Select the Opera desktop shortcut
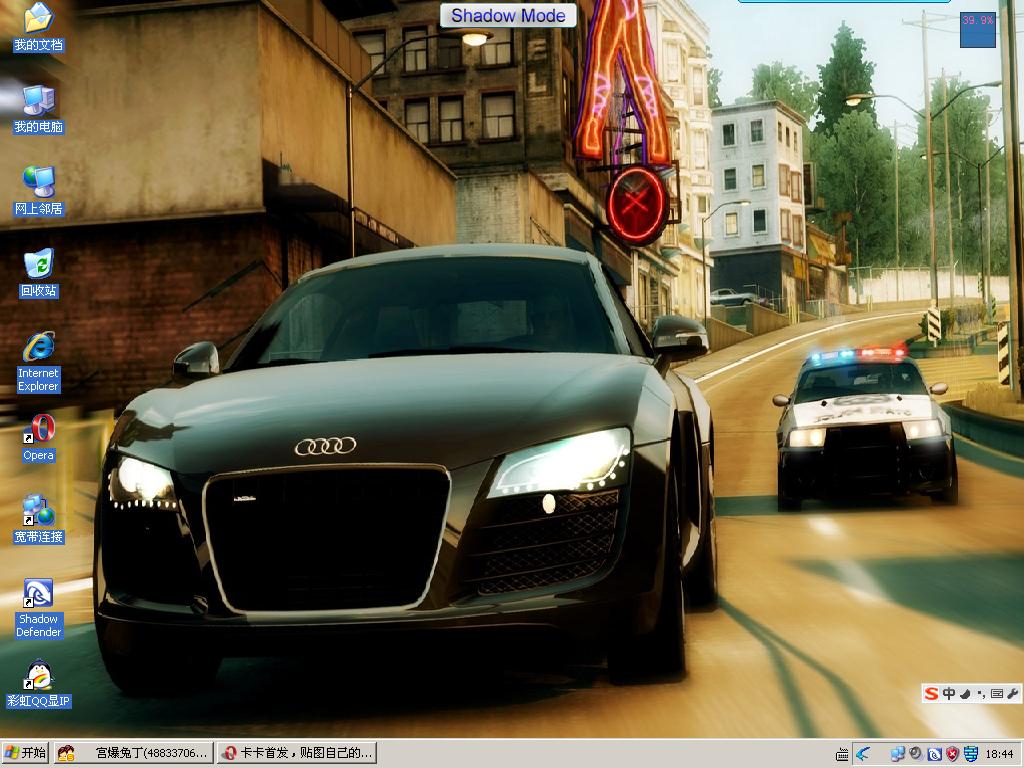 click(39, 438)
